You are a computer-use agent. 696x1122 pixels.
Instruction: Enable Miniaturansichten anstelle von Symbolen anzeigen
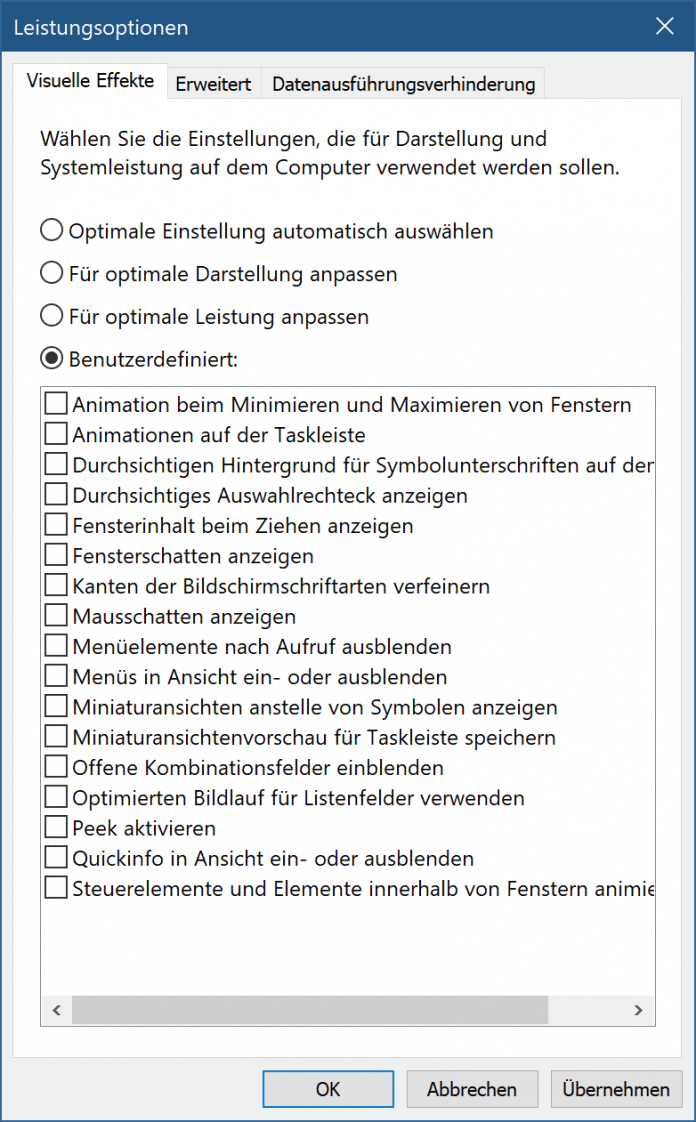pyautogui.click(x=57, y=707)
